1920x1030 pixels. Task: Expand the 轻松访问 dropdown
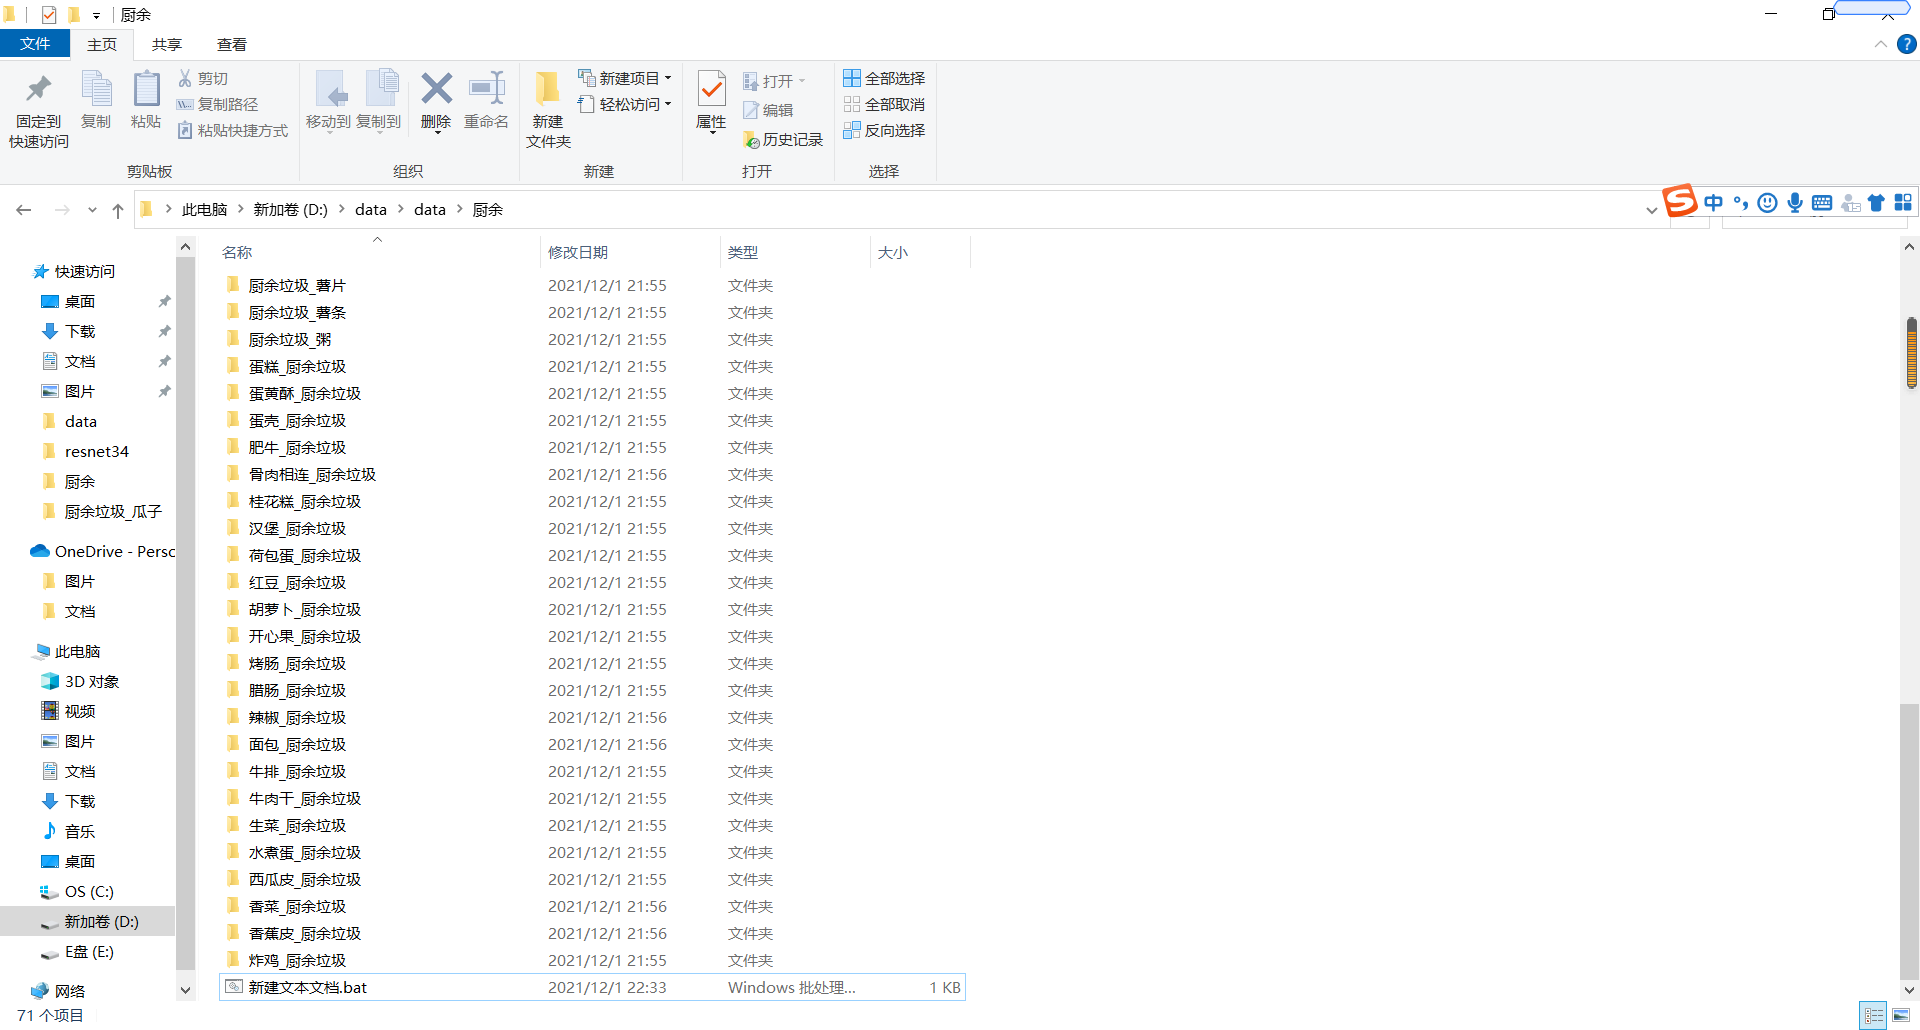(x=668, y=104)
